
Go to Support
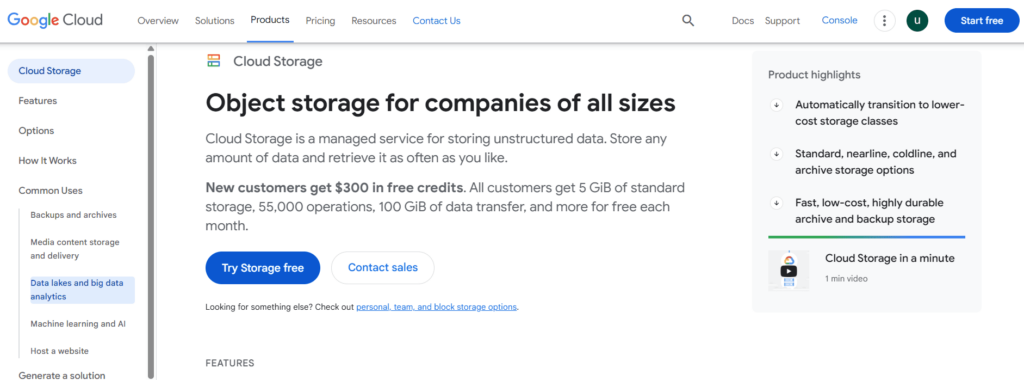click(782, 21)
